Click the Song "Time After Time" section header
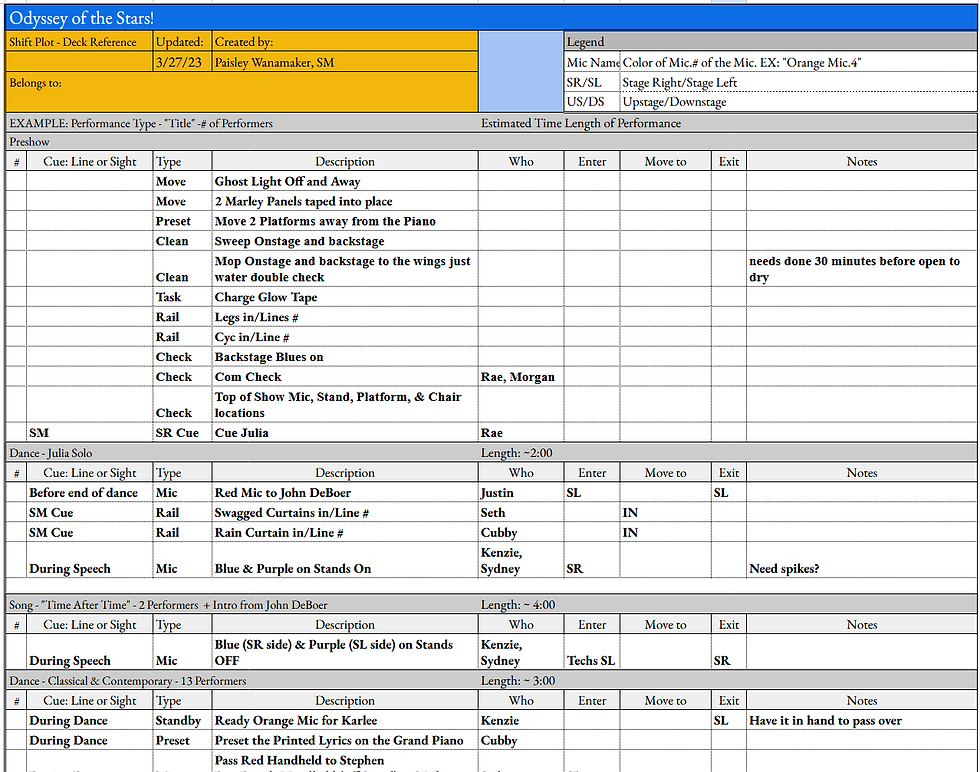The image size is (980, 772). click(242, 604)
